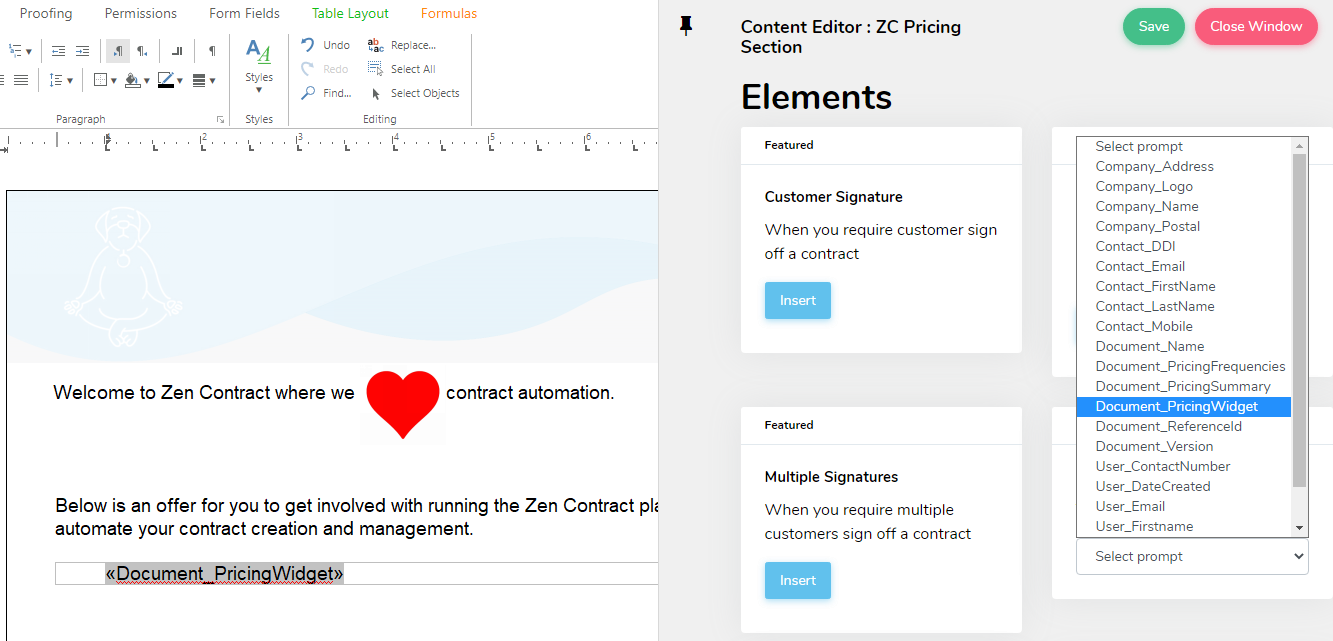The image size is (1333, 641).
Task: Toggle show paragraph marks
Action: [x=212, y=51]
